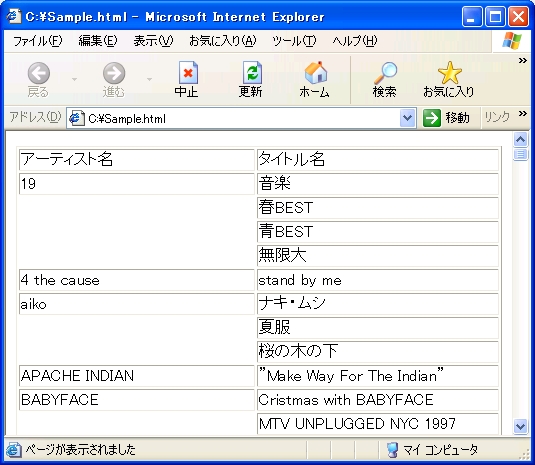Go to home page via ホーム icon
Viewport: 535px width, 465px height.
pyautogui.click(x=316, y=72)
